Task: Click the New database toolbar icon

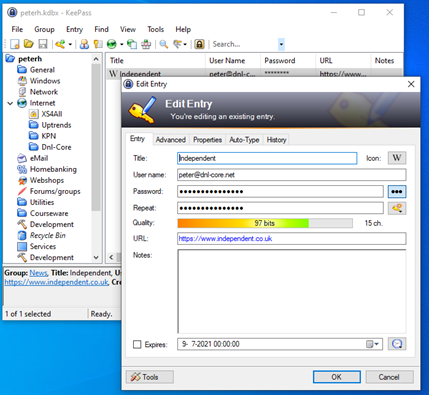Action: point(15,44)
